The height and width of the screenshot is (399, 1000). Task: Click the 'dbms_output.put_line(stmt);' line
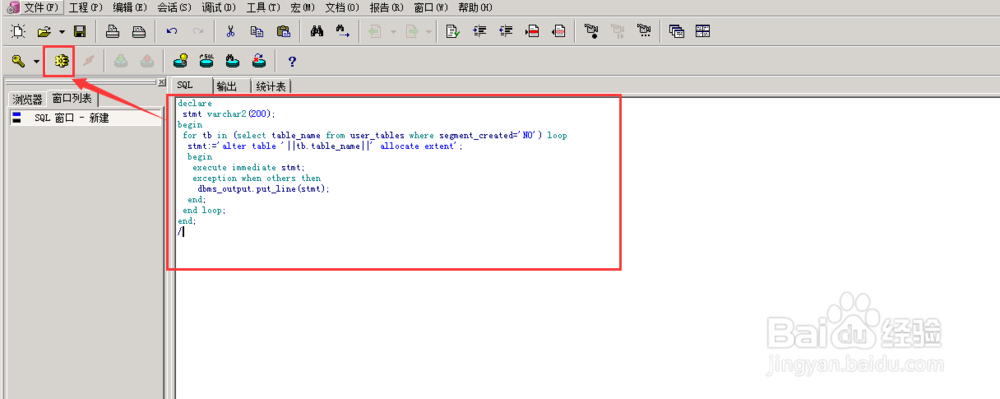(263, 189)
